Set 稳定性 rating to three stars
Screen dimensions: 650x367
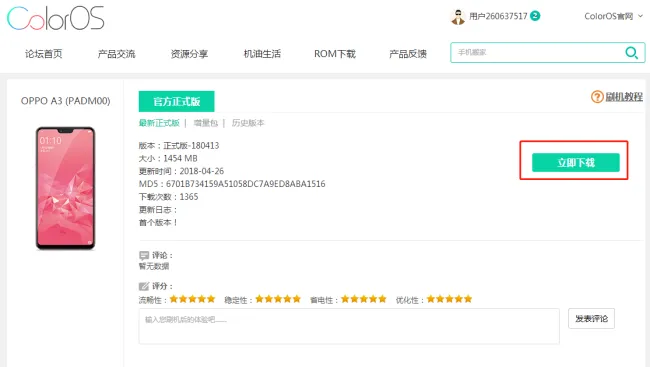(278, 299)
